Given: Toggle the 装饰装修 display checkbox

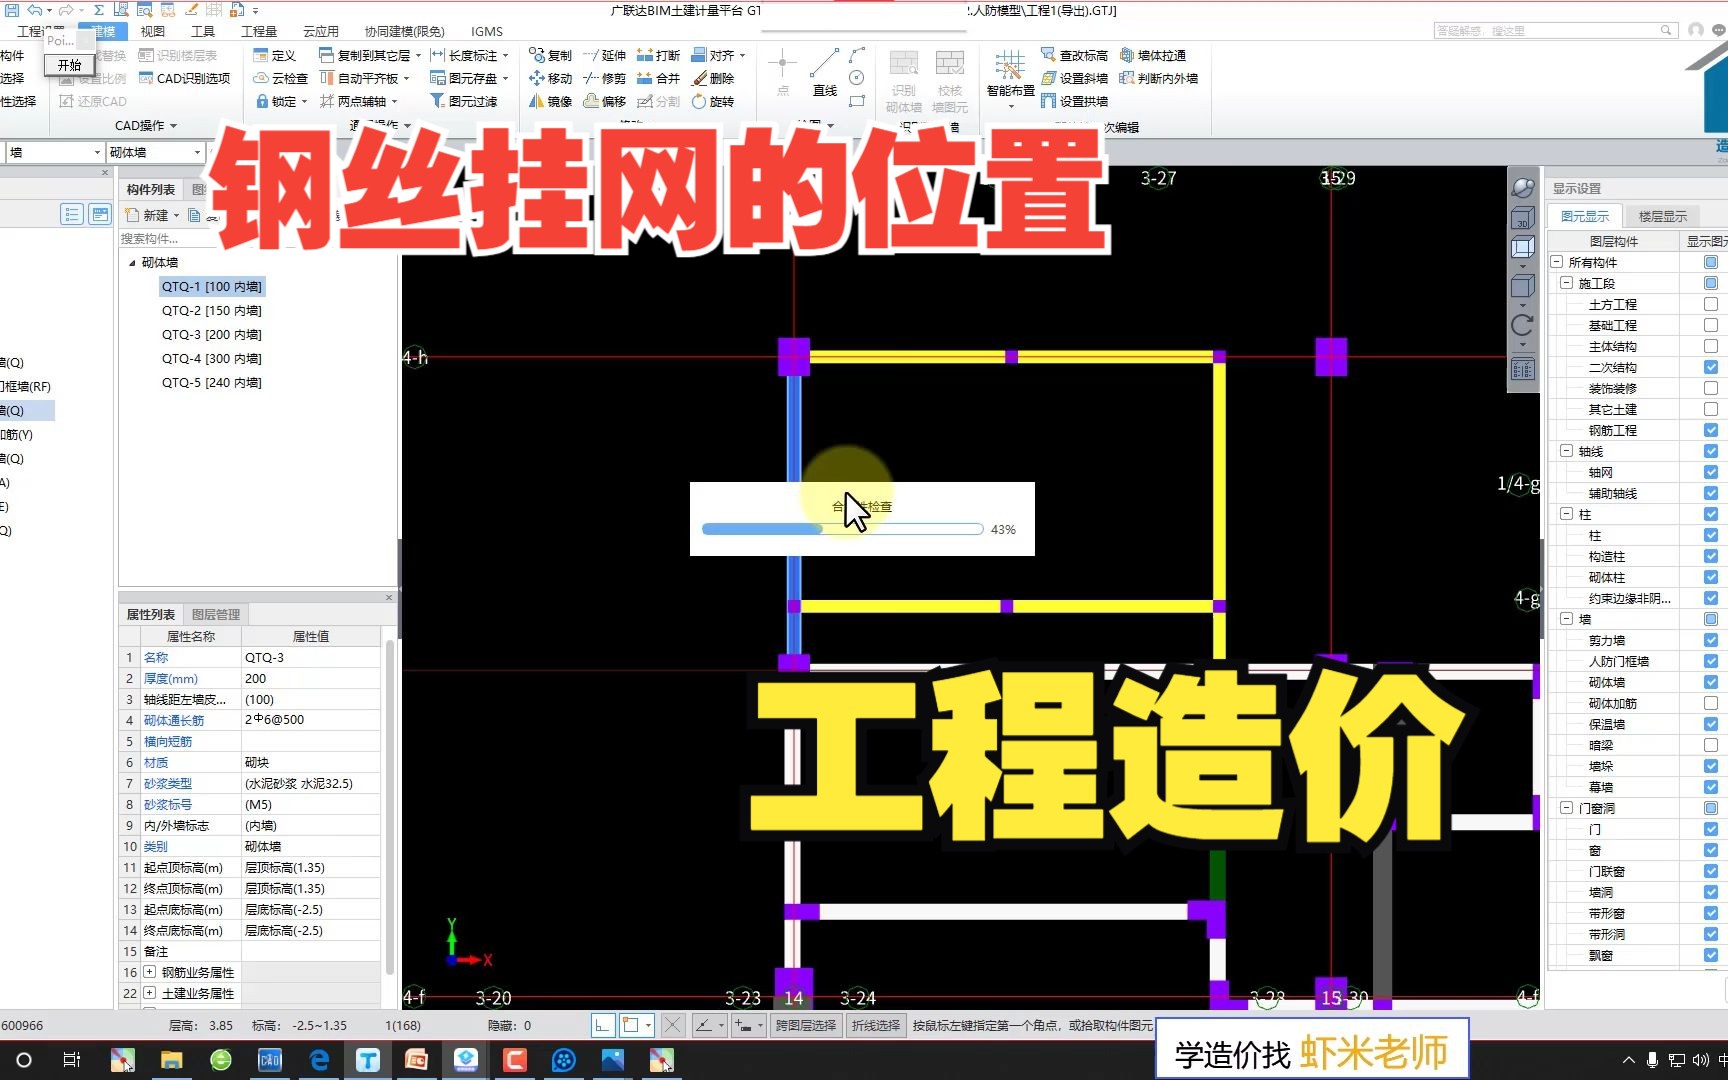Looking at the screenshot, I should coord(1711,388).
